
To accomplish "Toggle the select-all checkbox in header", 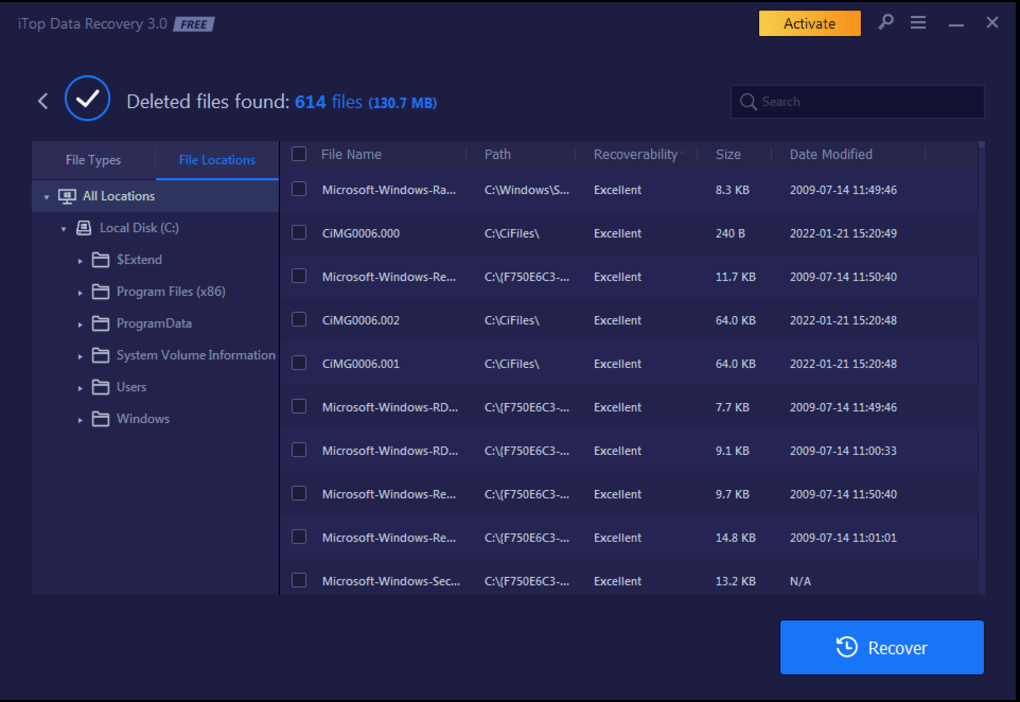I will point(299,154).
